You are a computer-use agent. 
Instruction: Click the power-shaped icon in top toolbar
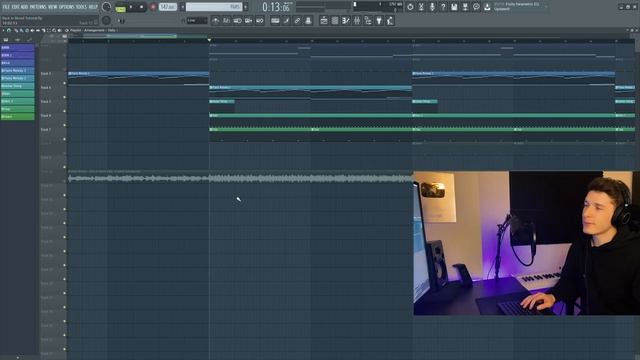(410, 7)
